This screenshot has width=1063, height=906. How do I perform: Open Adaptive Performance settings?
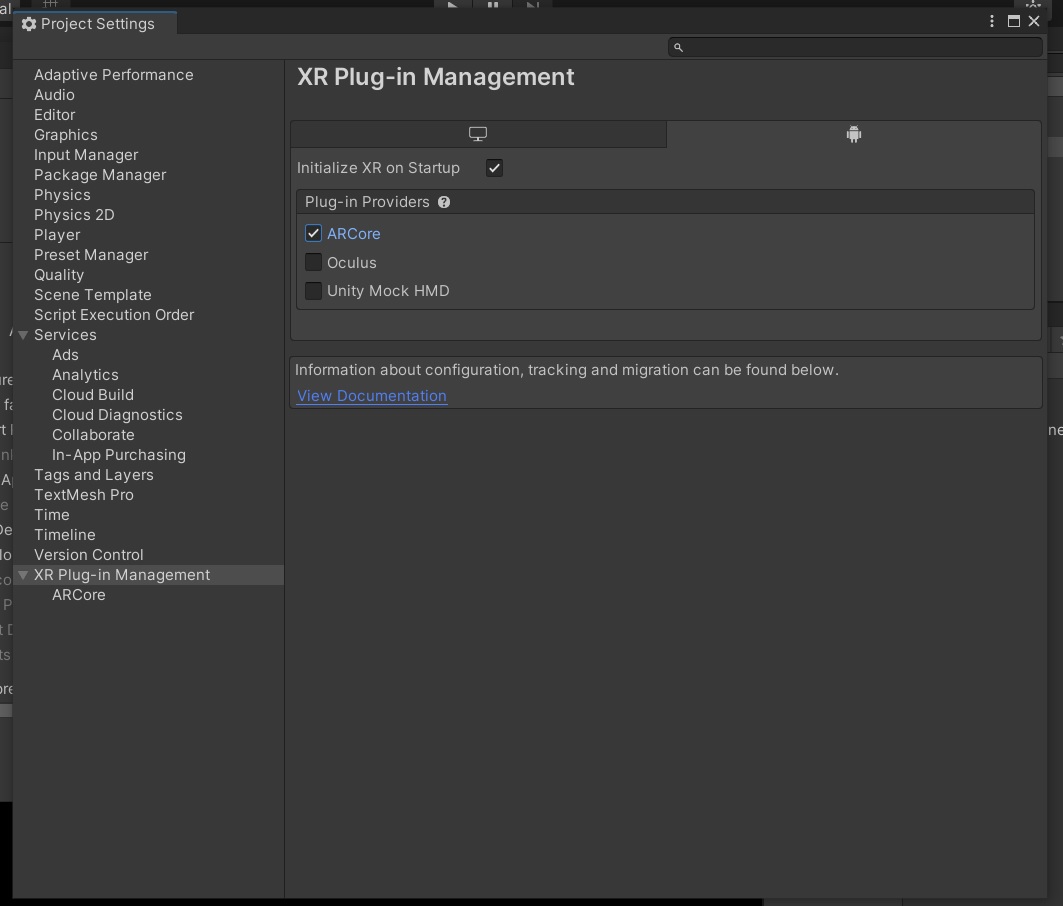tap(114, 75)
